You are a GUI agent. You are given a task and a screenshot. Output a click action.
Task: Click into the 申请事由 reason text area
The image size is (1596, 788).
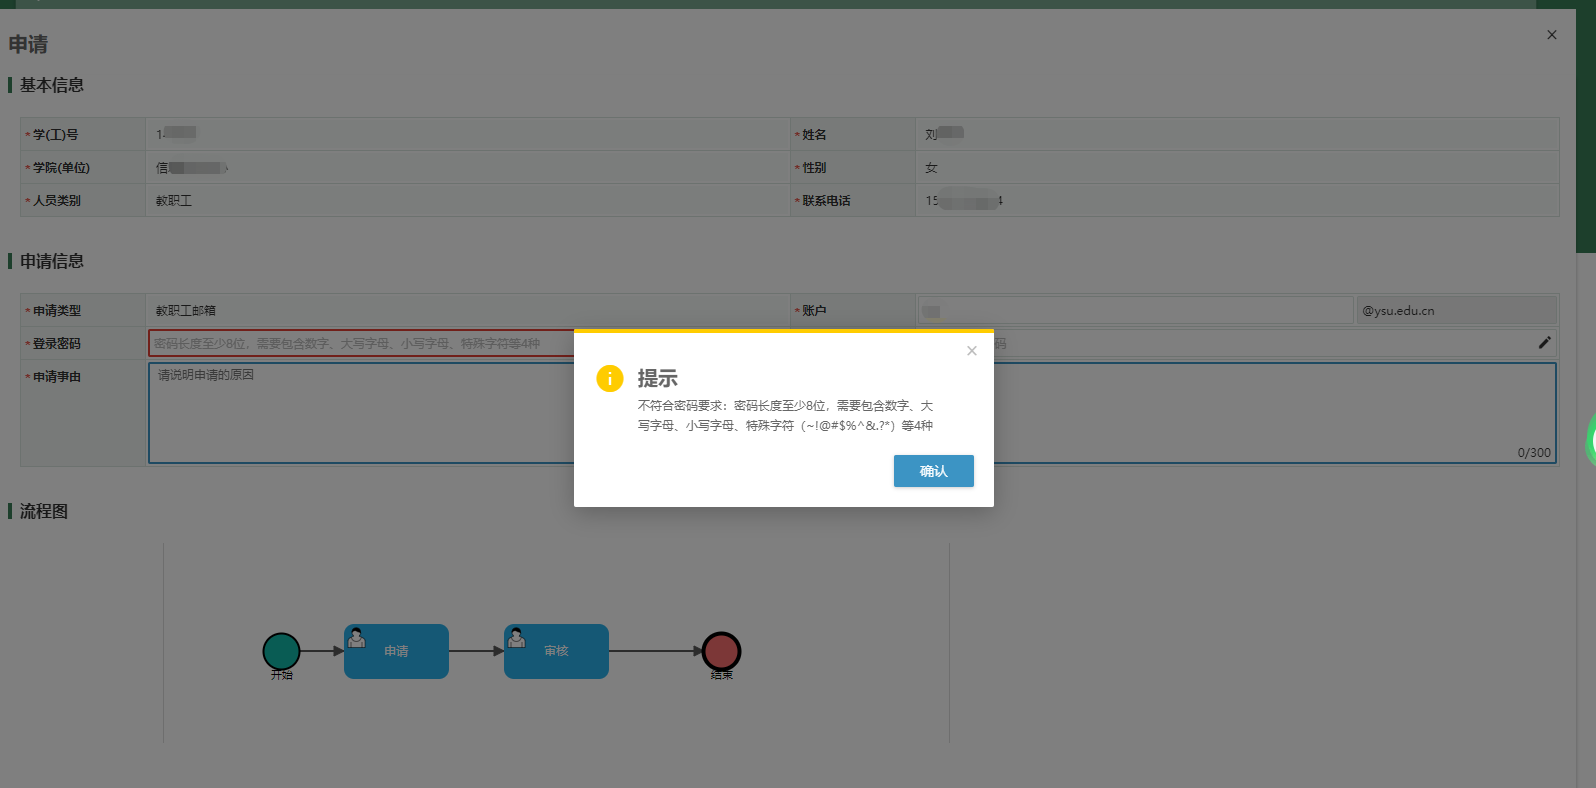click(x=360, y=413)
